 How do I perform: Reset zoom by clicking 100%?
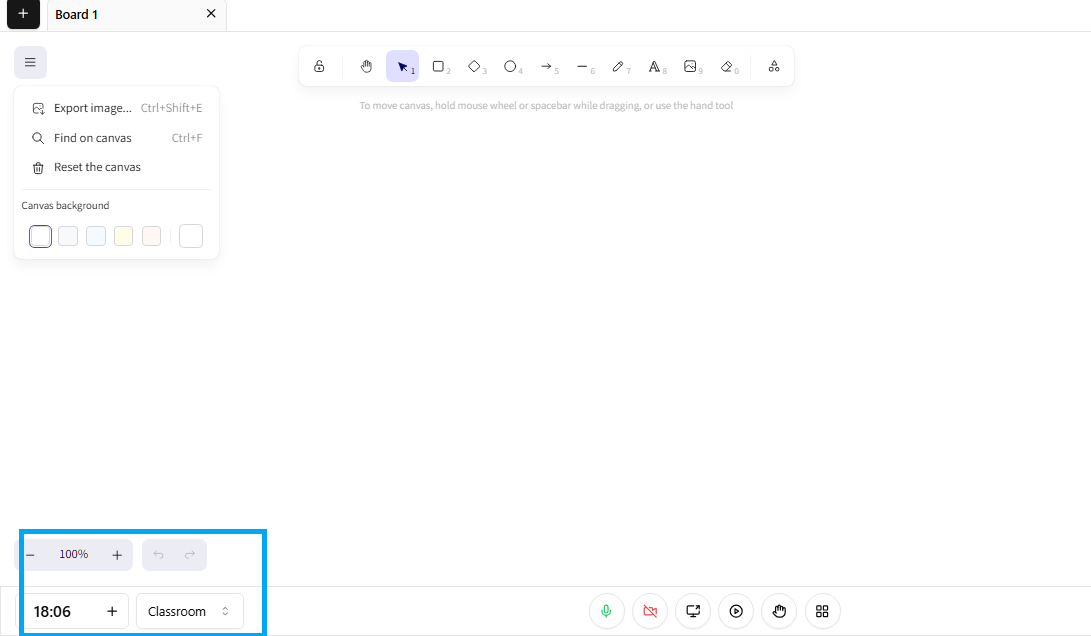[73, 554]
